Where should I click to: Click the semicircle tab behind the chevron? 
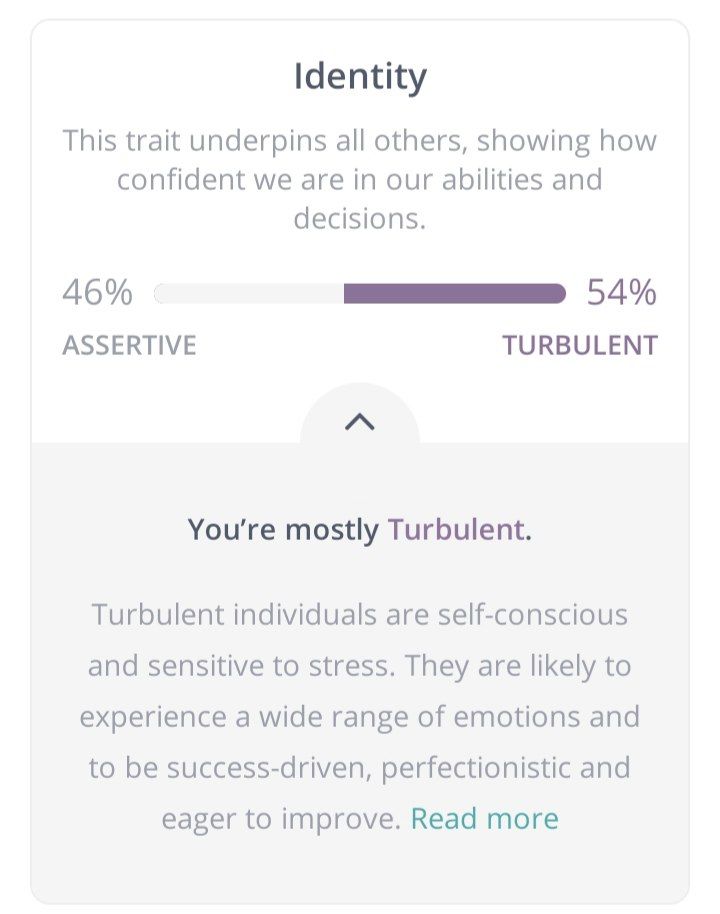[x=360, y=414]
